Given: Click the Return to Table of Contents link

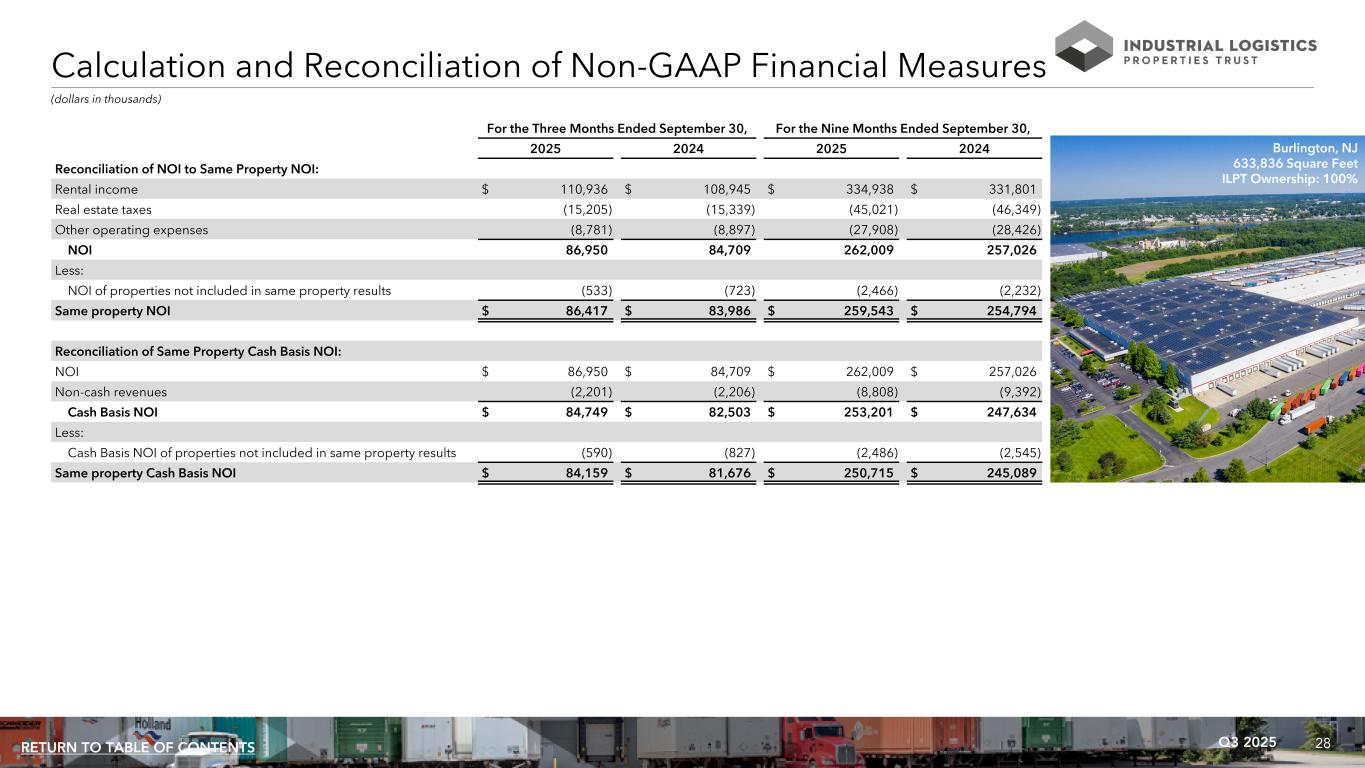Looking at the screenshot, I should (138, 748).
